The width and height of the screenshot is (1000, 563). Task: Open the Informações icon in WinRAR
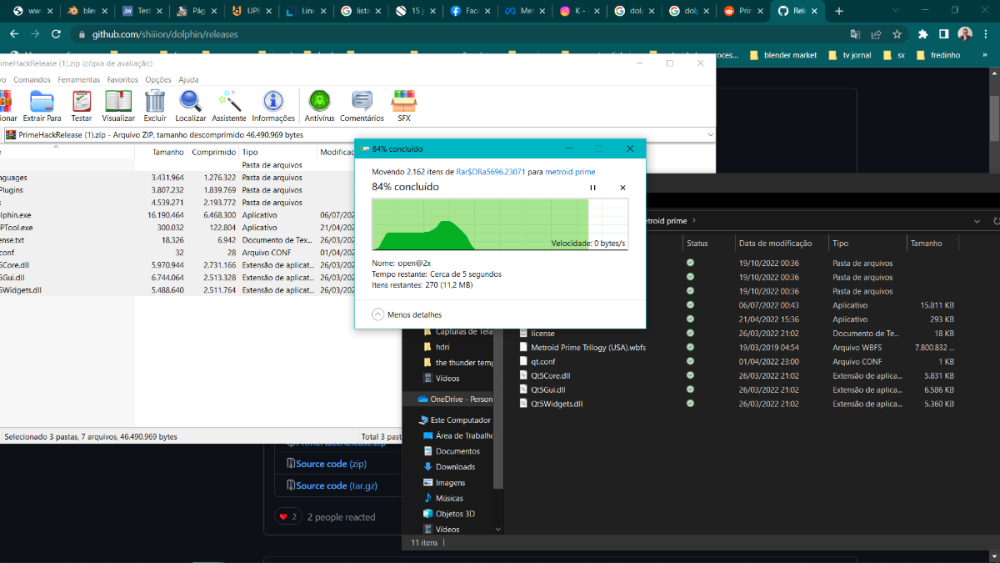pos(273,106)
